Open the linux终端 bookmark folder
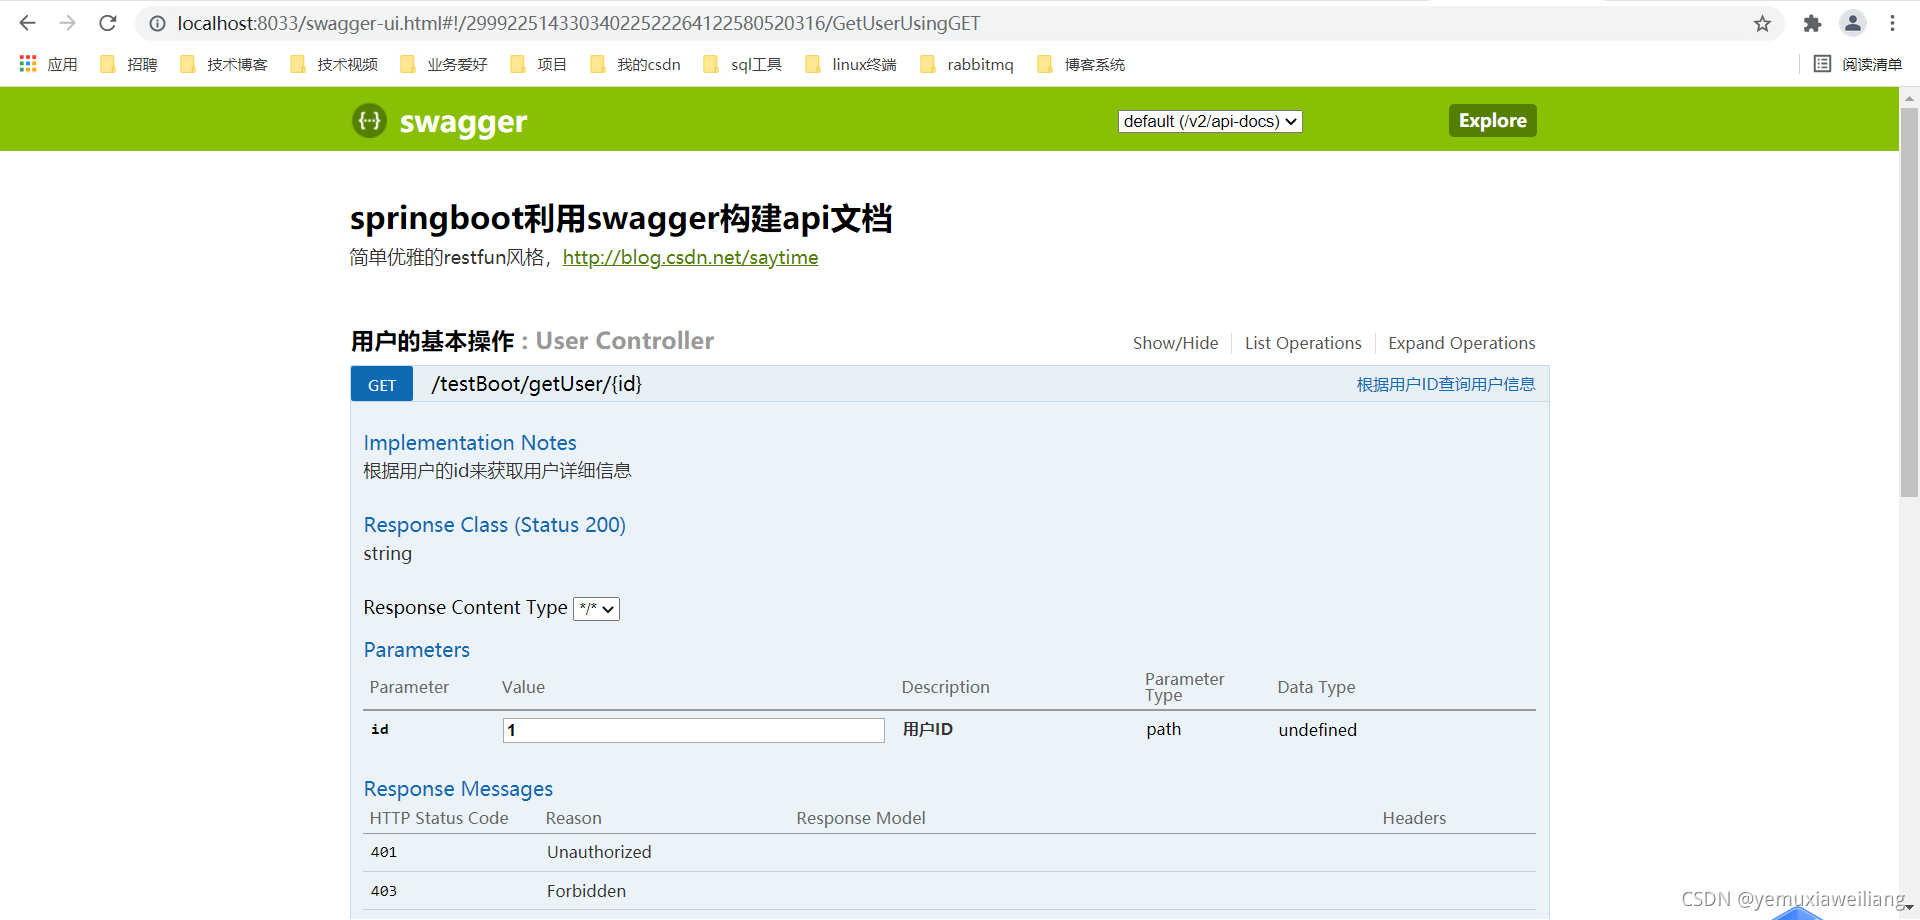 pos(851,64)
